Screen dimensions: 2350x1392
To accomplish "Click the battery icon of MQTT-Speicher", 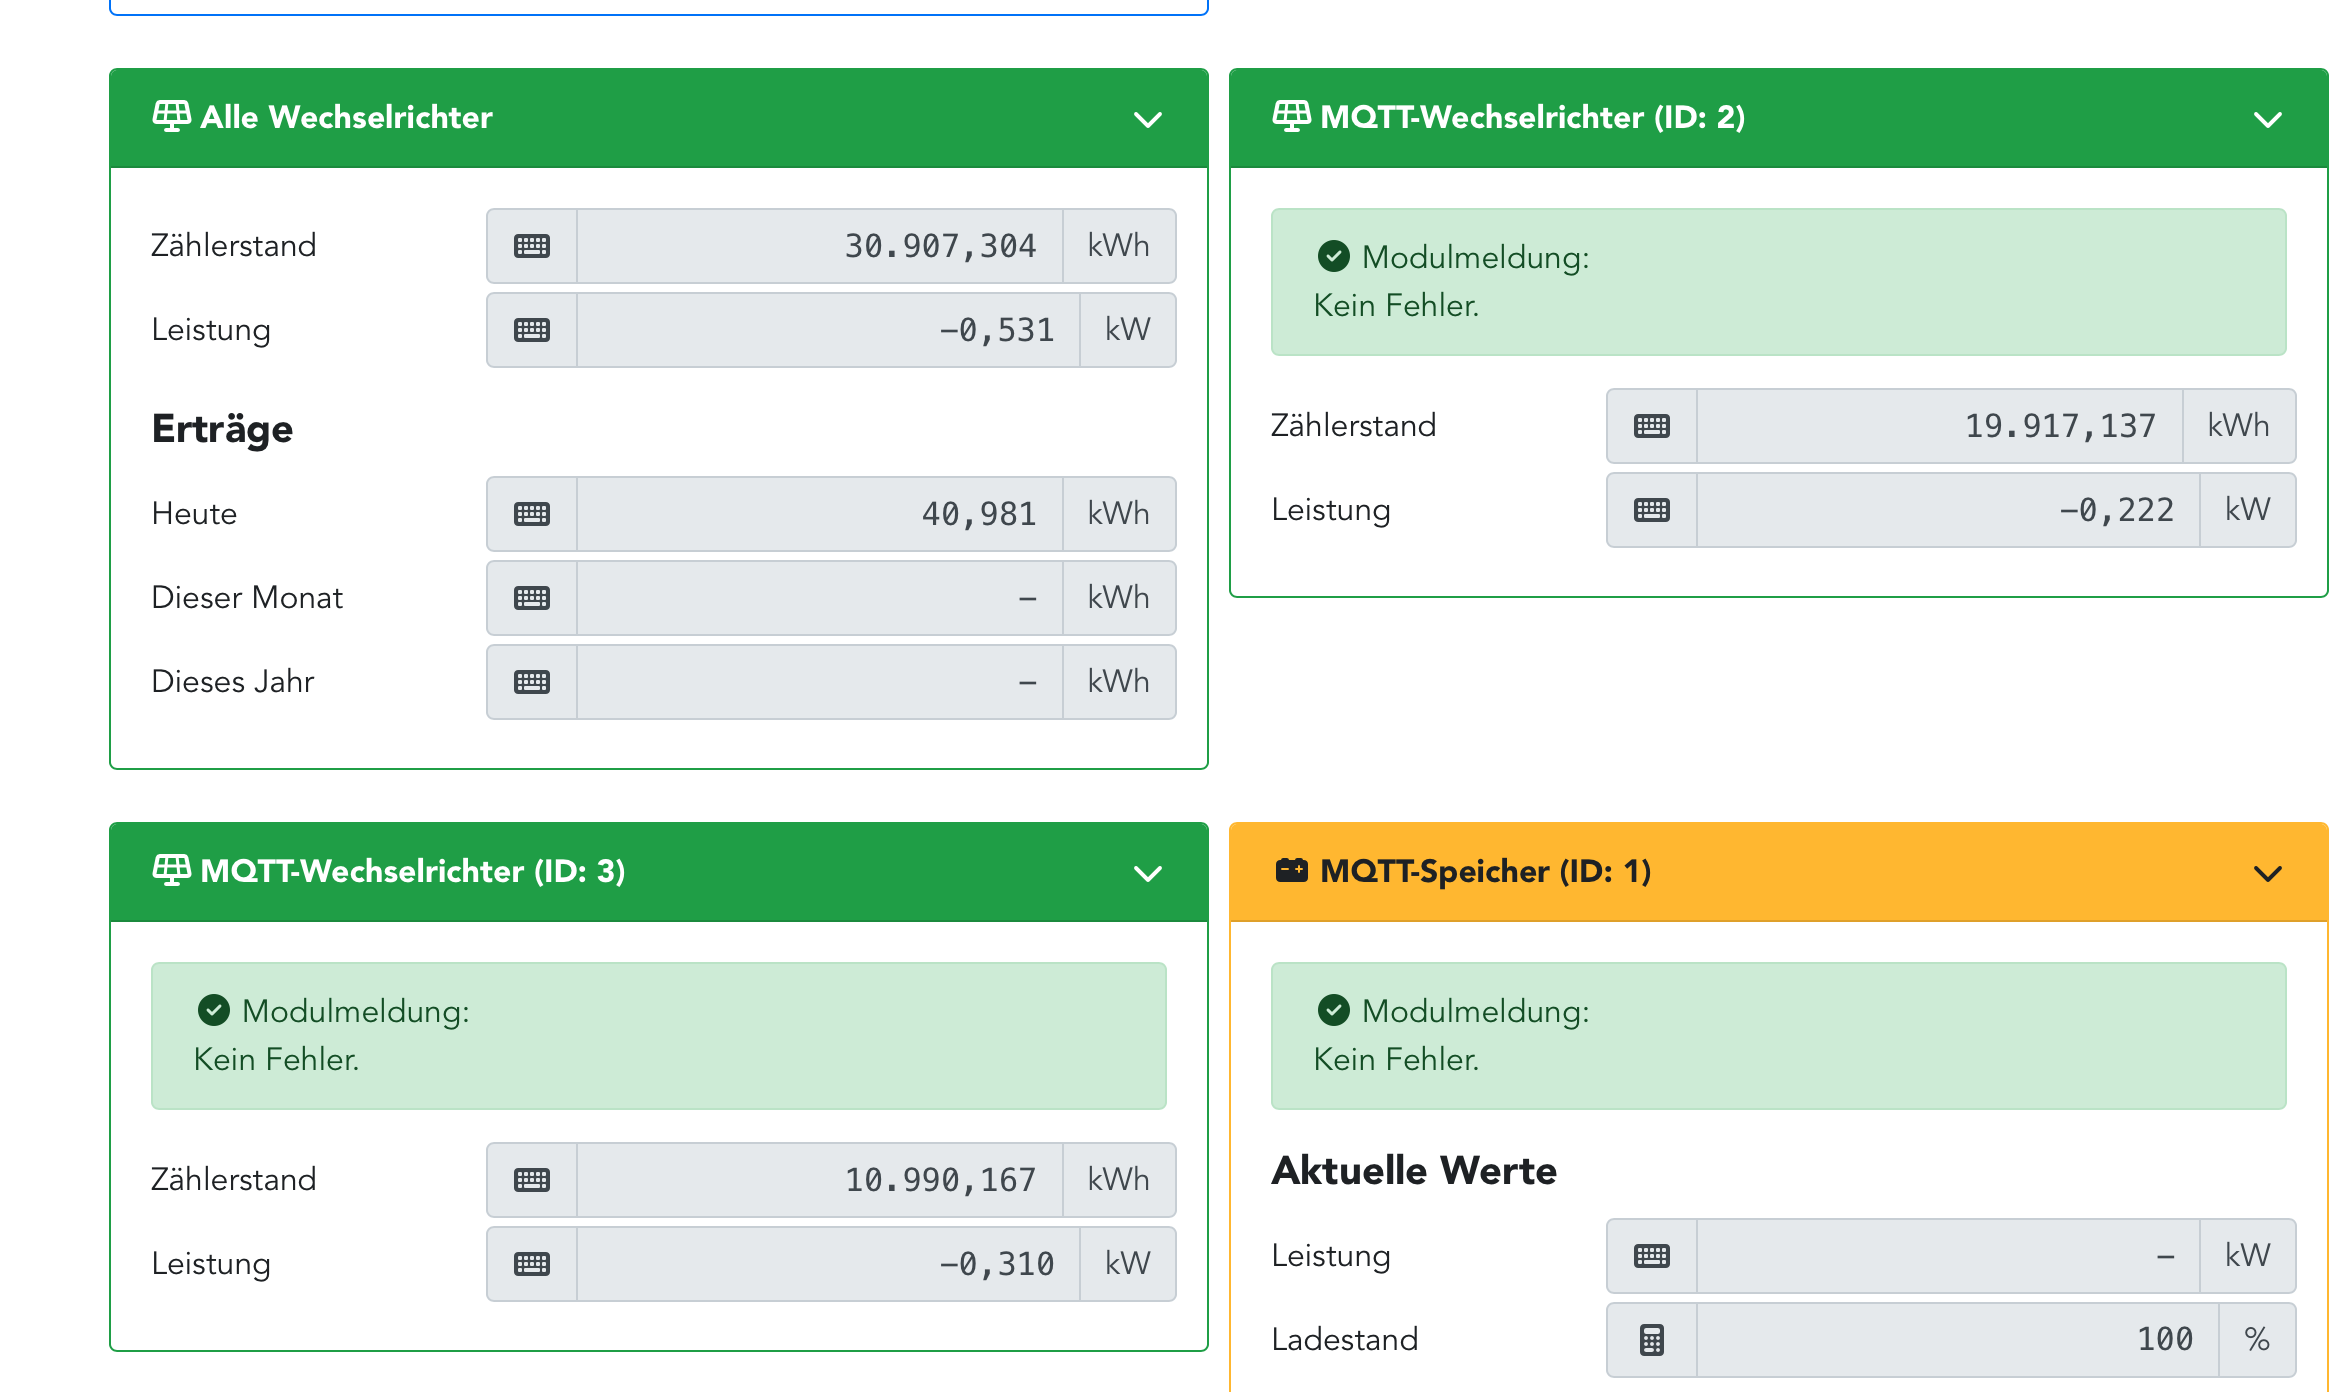I will tap(1291, 870).
